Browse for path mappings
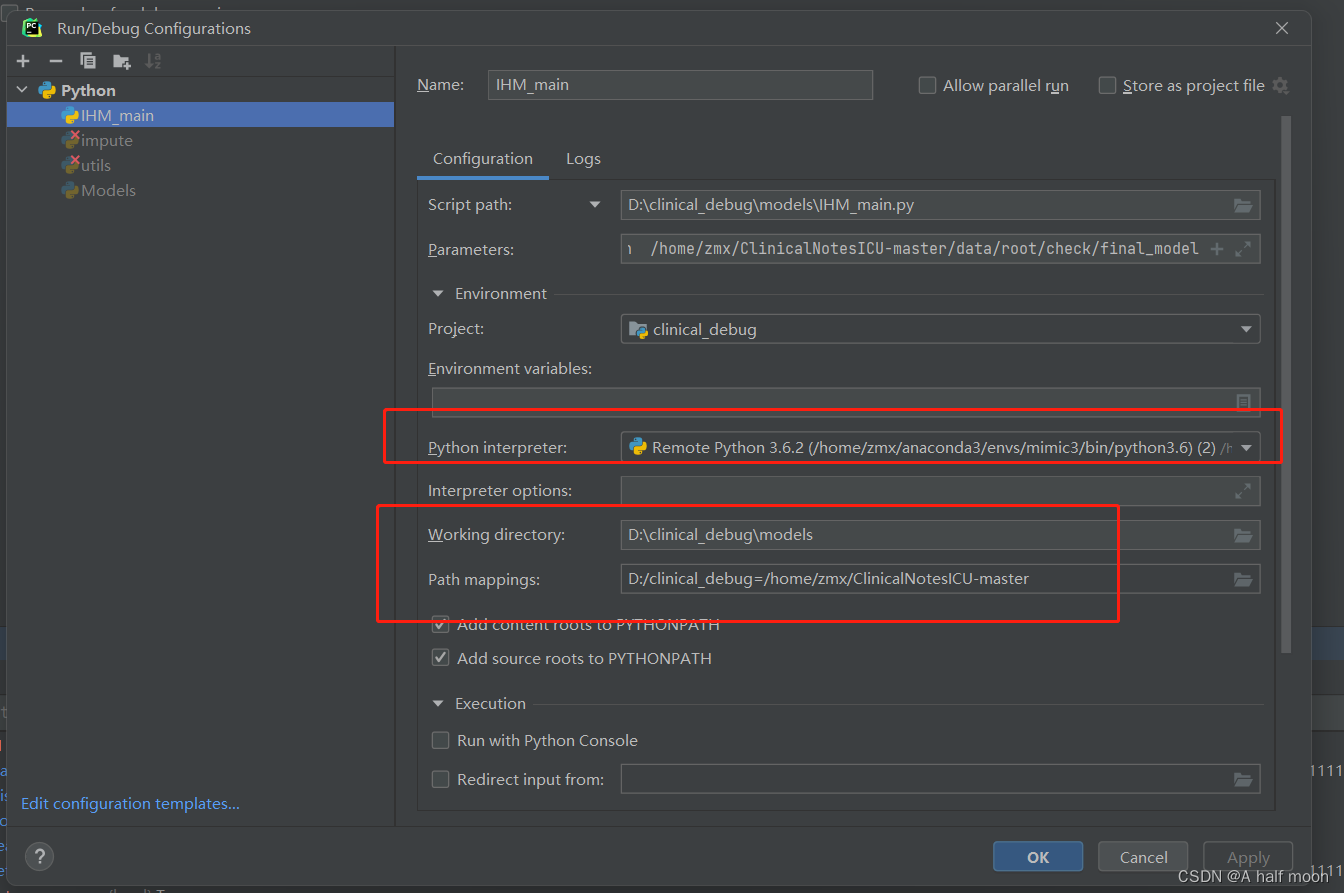 coord(1243,579)
